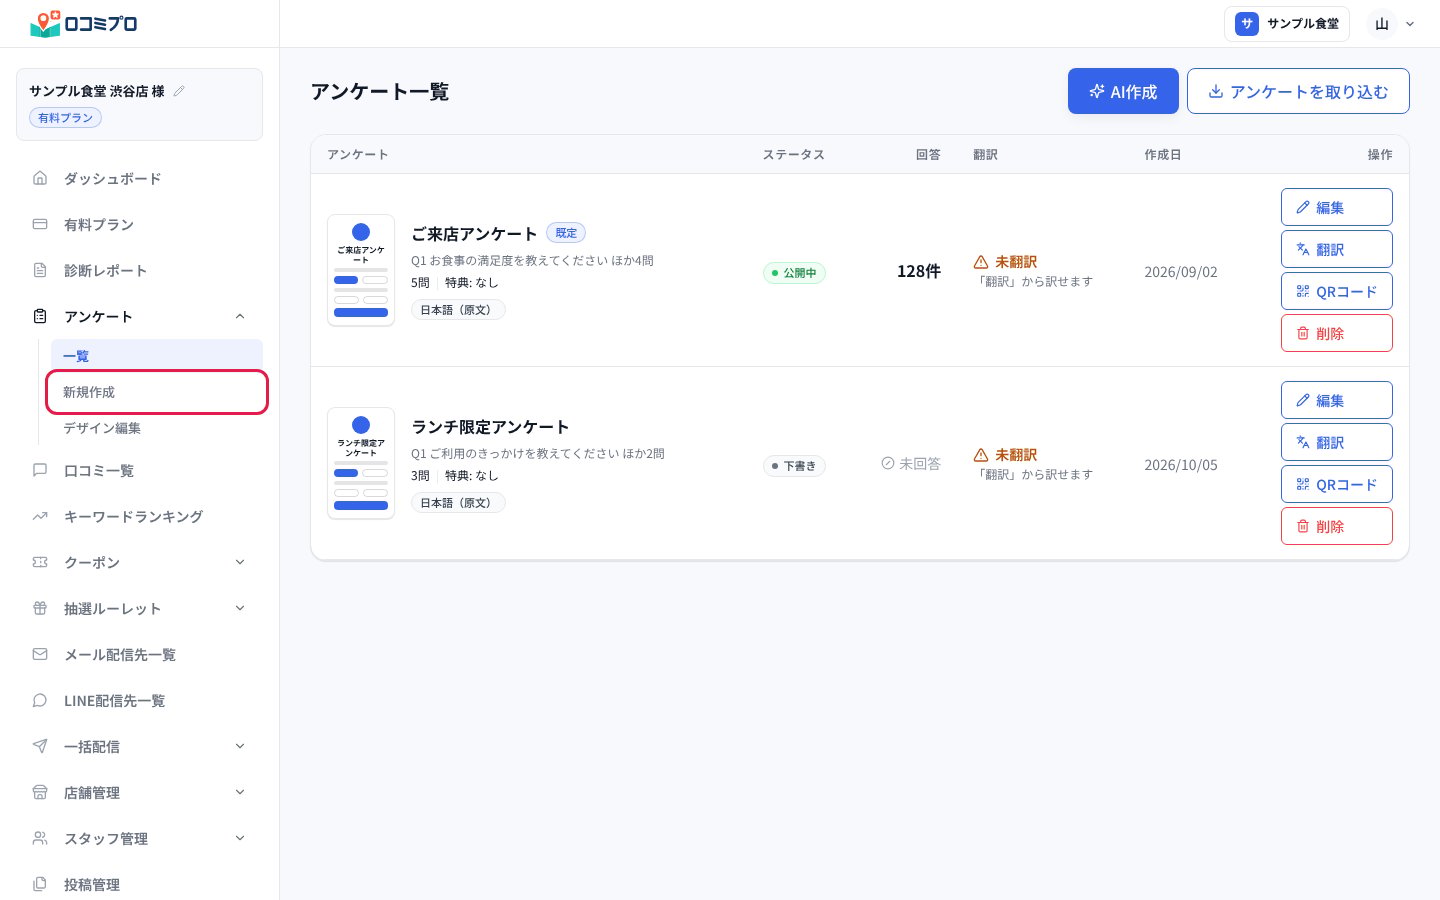Click the 有料プラン card icon
The height and width of the screenshot is (900, 1440).
pos(40,224)
